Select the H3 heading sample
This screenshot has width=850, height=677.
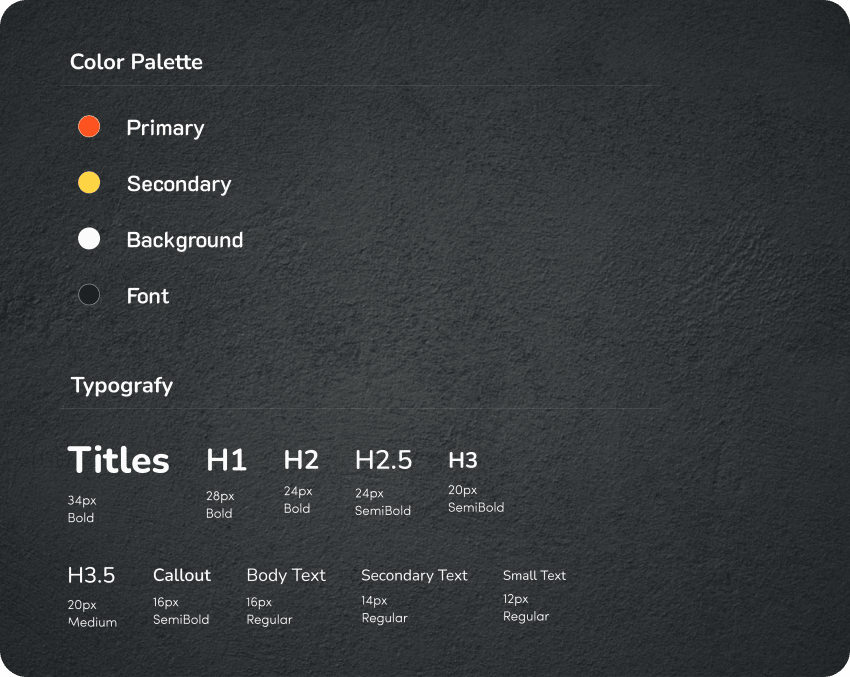[x=463, y=460]
